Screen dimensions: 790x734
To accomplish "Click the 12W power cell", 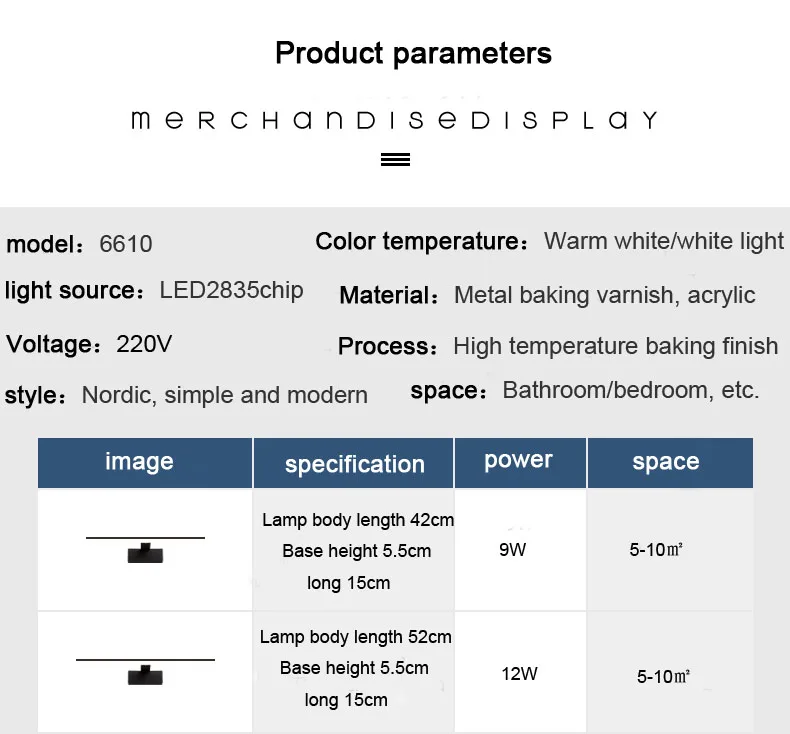I will tap(519, 674).
